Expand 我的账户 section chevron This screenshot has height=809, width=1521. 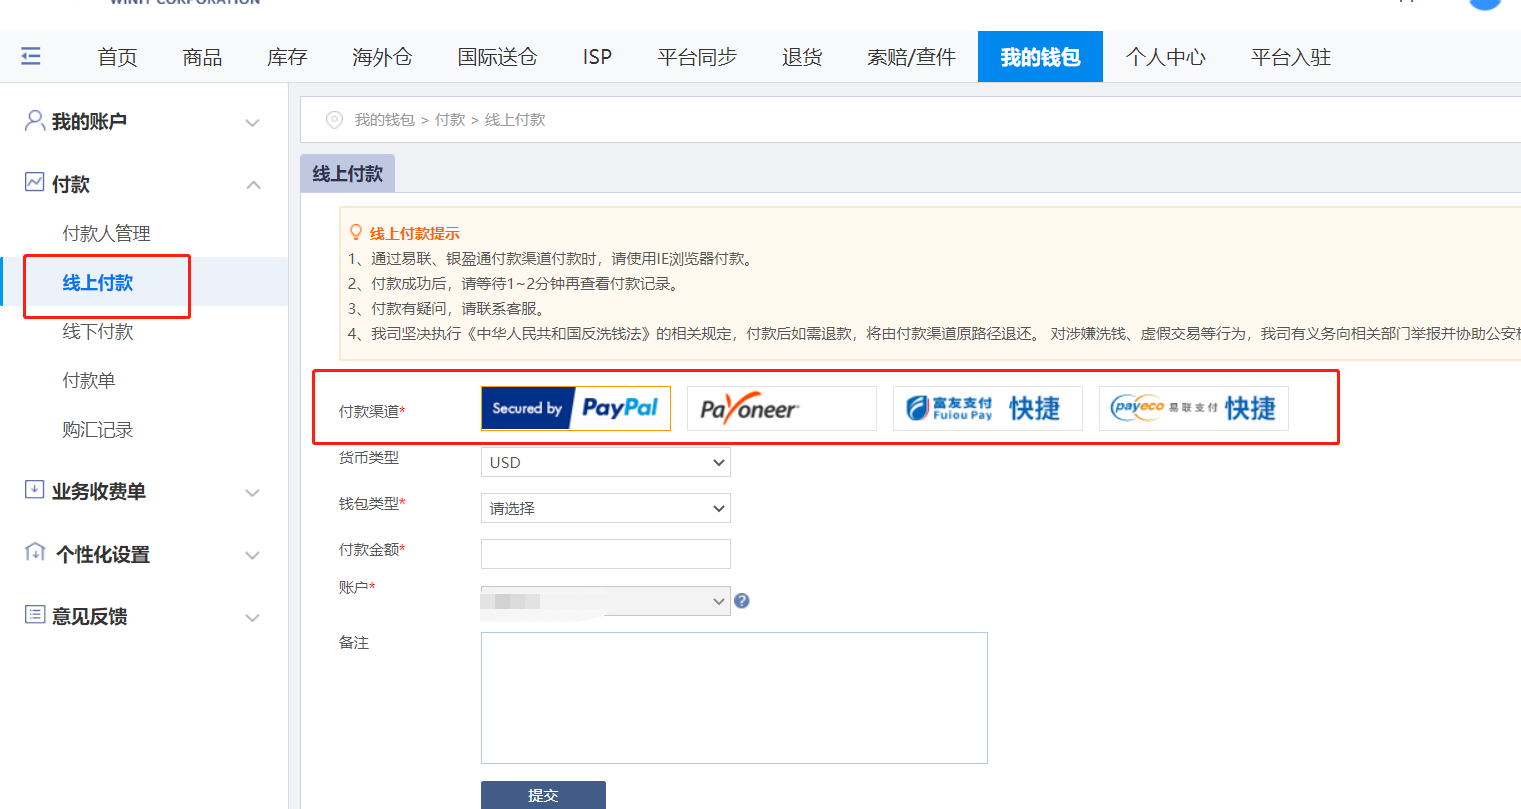[253, 123]
